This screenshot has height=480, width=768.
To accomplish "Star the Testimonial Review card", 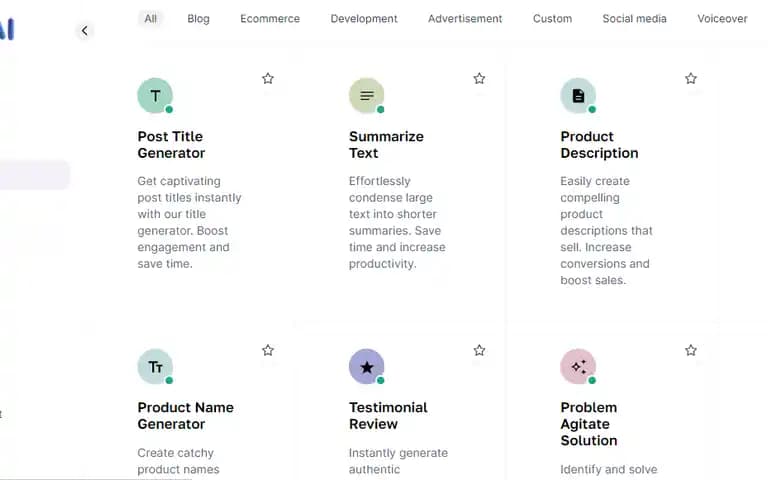I will click(480, 350).
